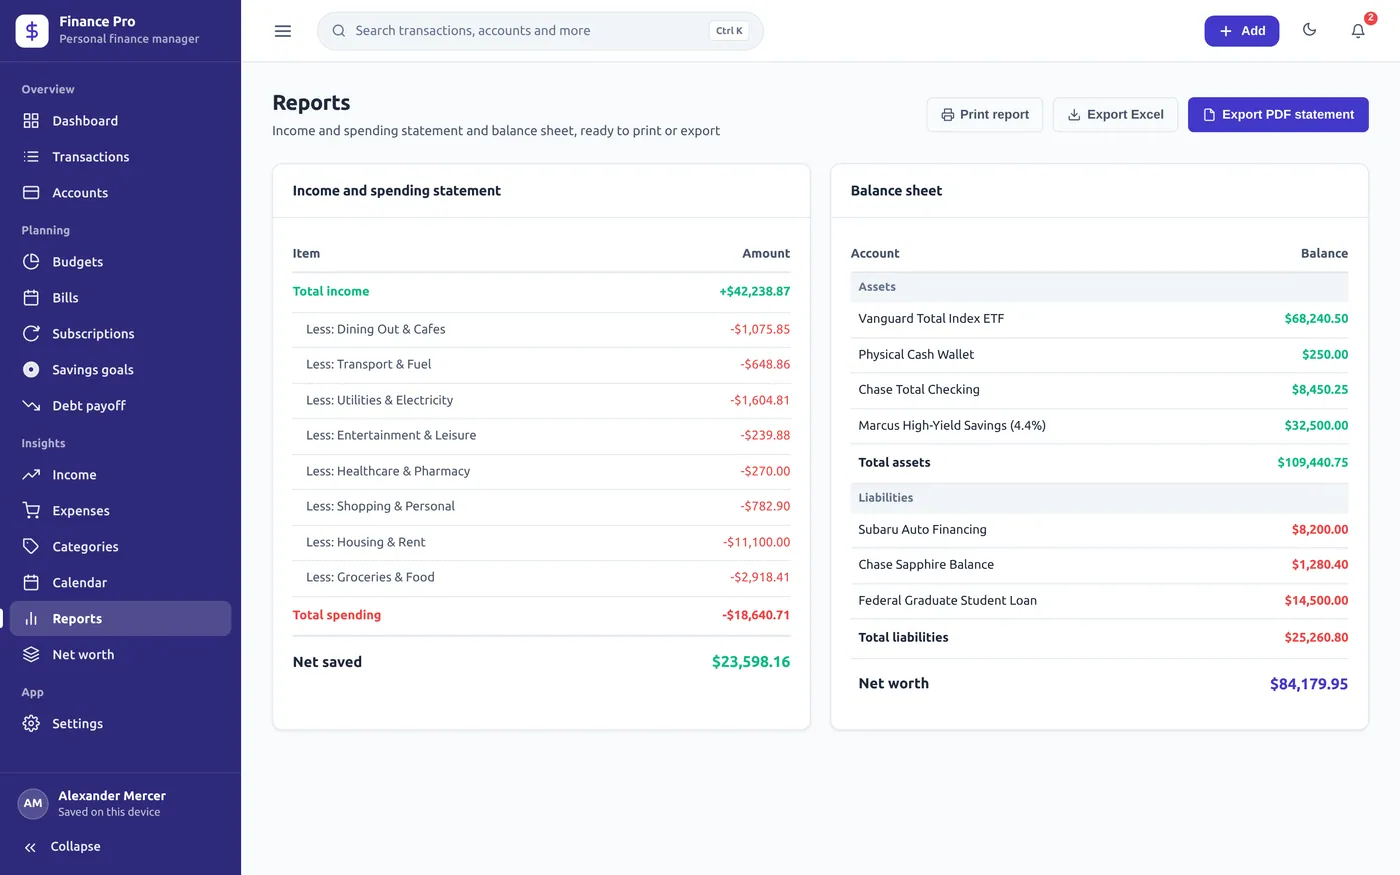Click the Add button

click(1241, 31)
